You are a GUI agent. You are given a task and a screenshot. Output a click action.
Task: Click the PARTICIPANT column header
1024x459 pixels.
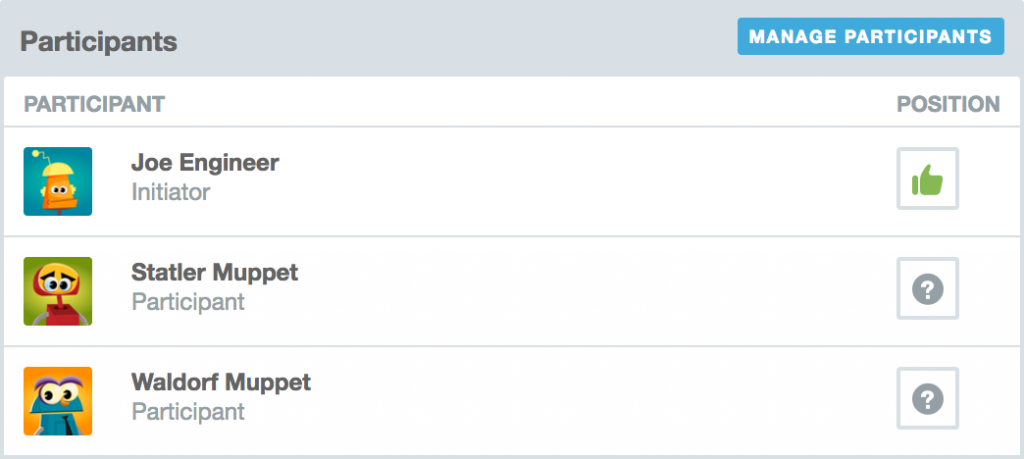coord(94,104)
